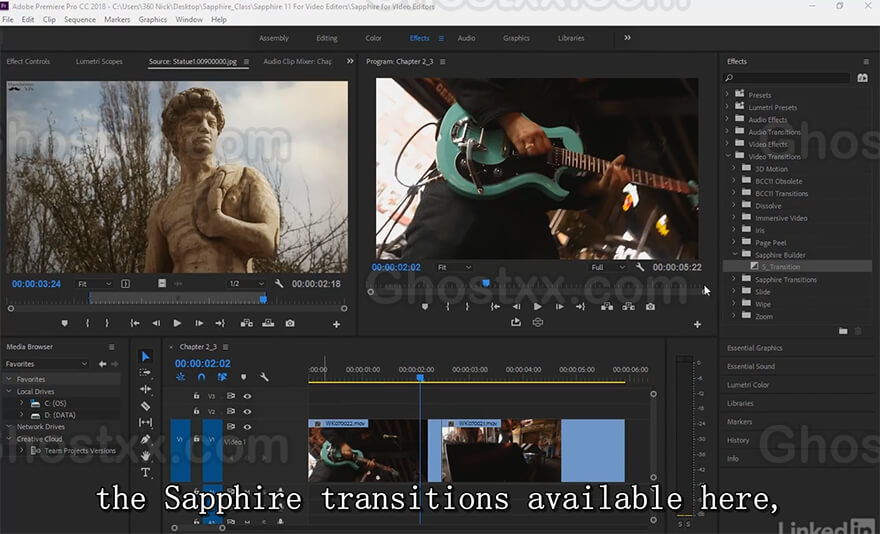This screenshot has height=534, width=880.
Task: Collapse the Sapphire Builder folder
Action: (x=735, y=254)
